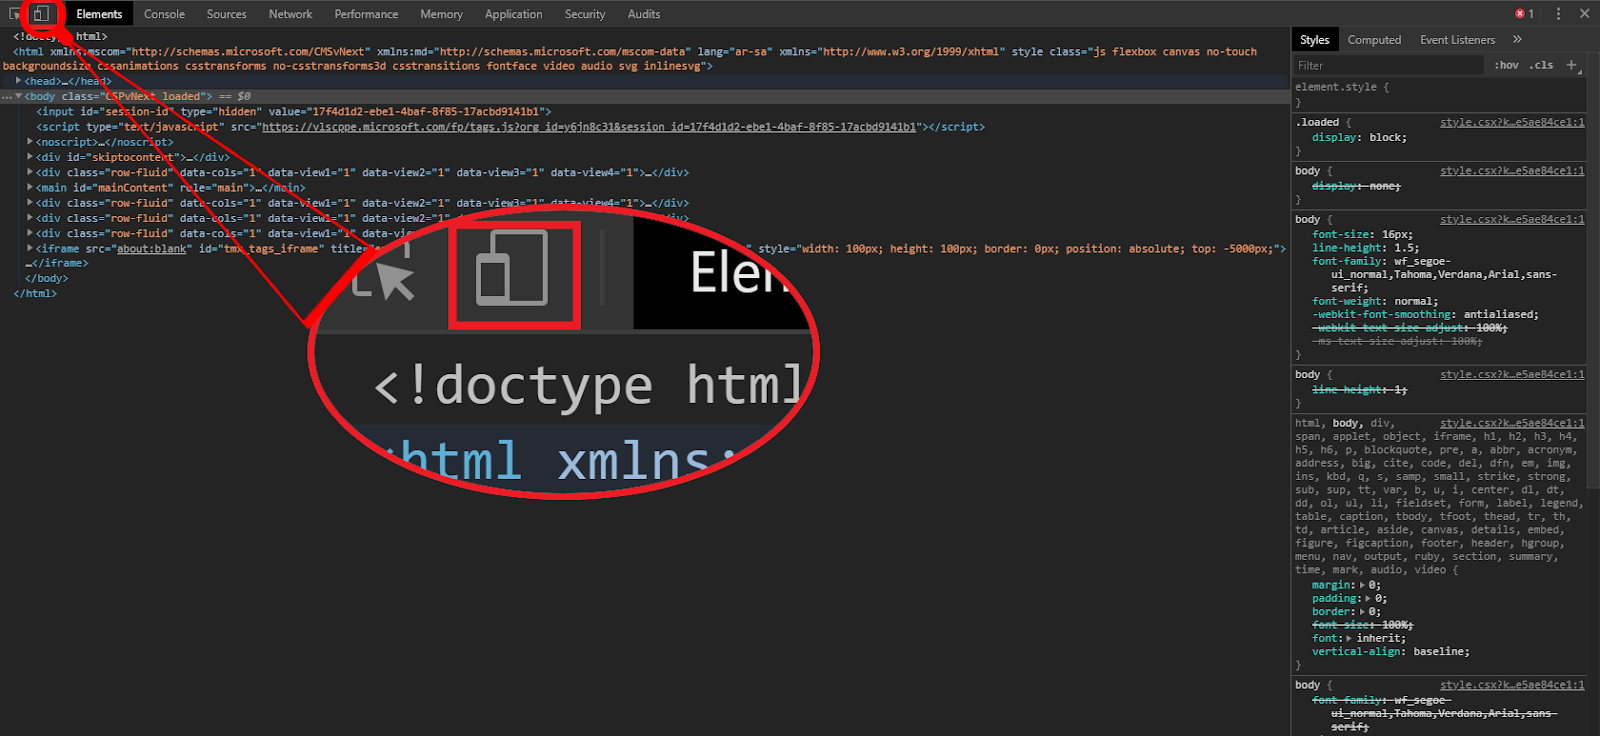Open stylesheet link of body display:none rule
The height and width of the screenshot is (736, 1600).
click(1512, 171)
